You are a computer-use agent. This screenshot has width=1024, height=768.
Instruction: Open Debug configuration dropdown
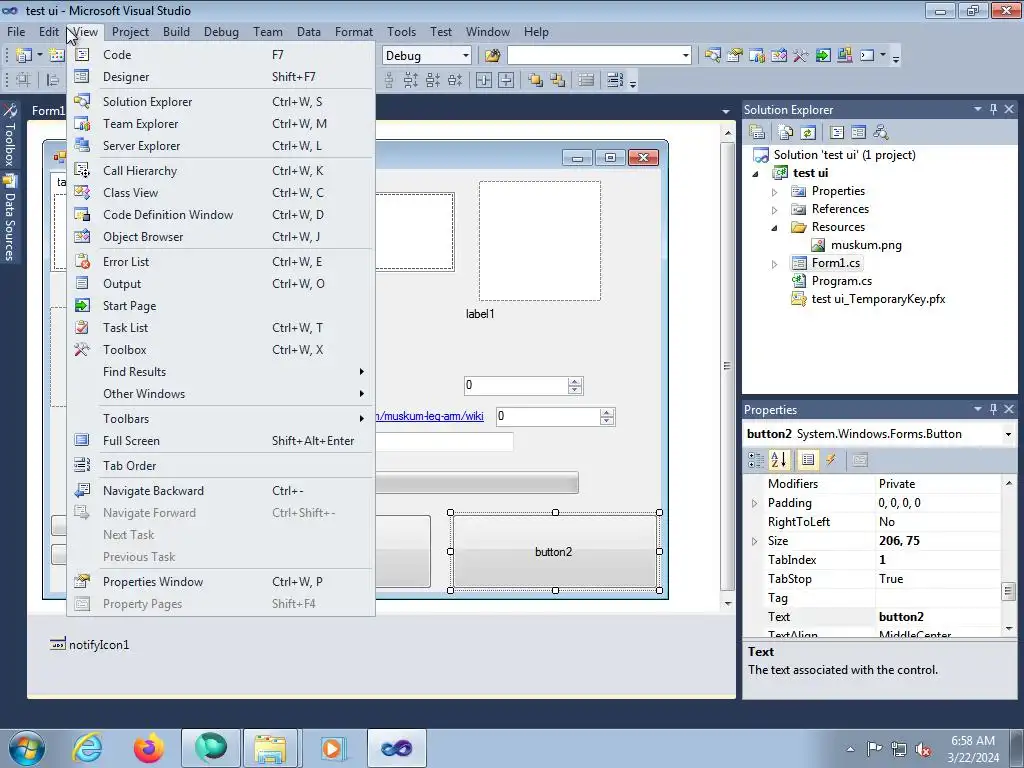pos(465,56)
